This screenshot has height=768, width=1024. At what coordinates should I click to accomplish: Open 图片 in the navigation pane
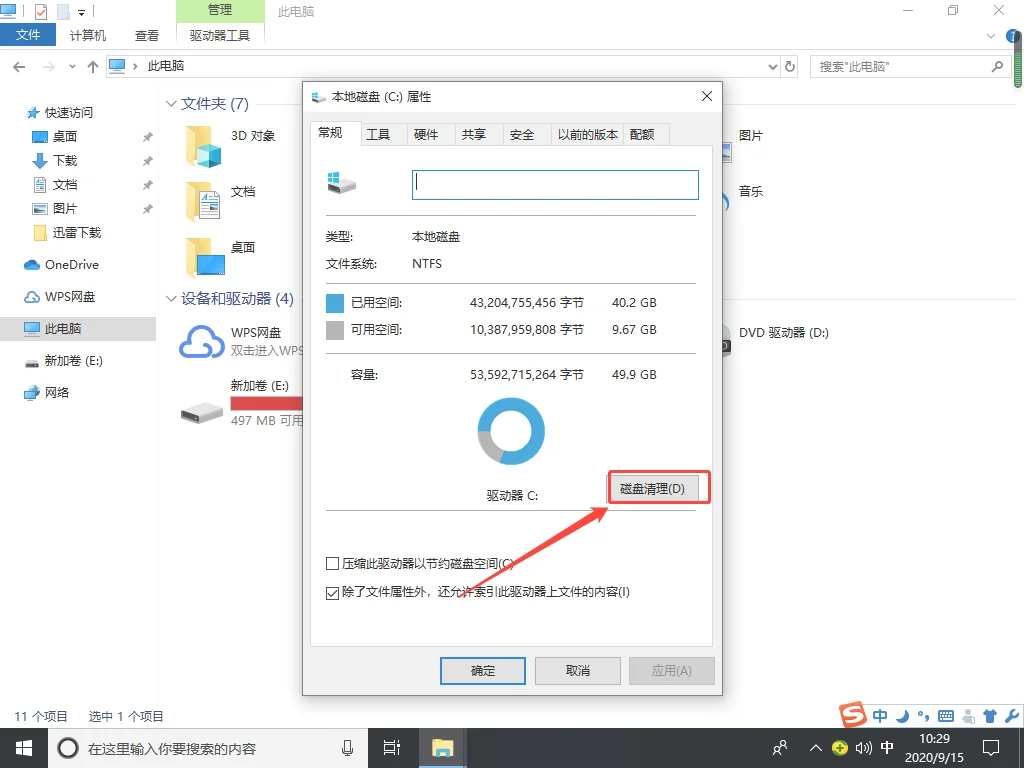coord(56,209)
